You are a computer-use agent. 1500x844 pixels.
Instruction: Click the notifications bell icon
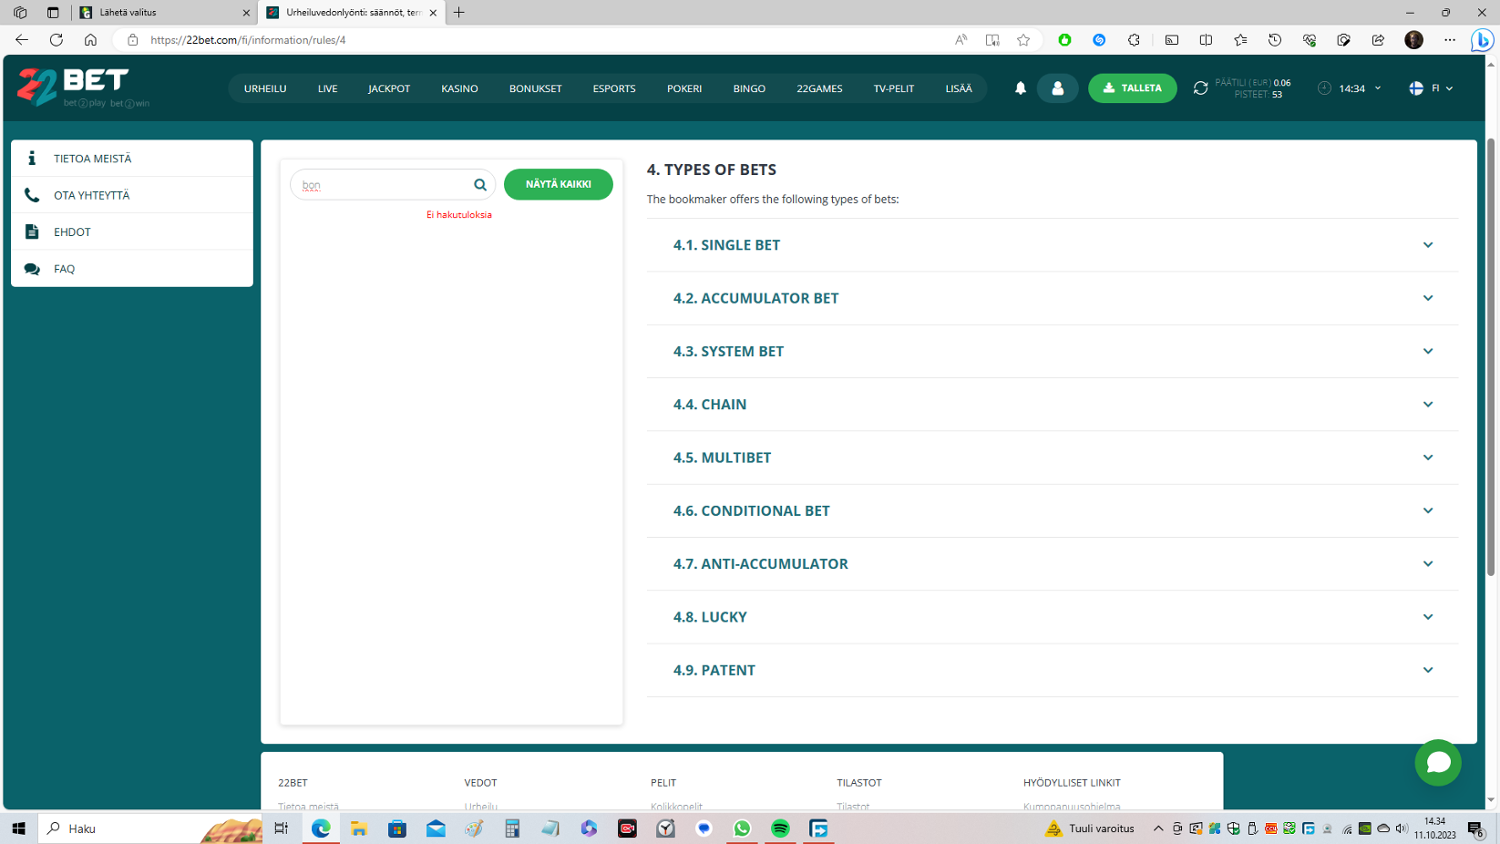(1020, 88)
